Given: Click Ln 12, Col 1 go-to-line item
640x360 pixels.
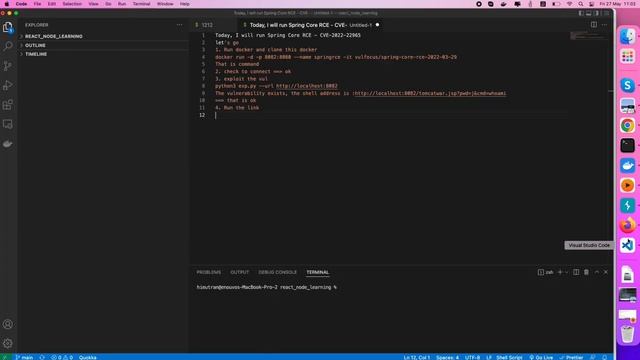Looking at the screenshot, I should [x=417, y=357].
